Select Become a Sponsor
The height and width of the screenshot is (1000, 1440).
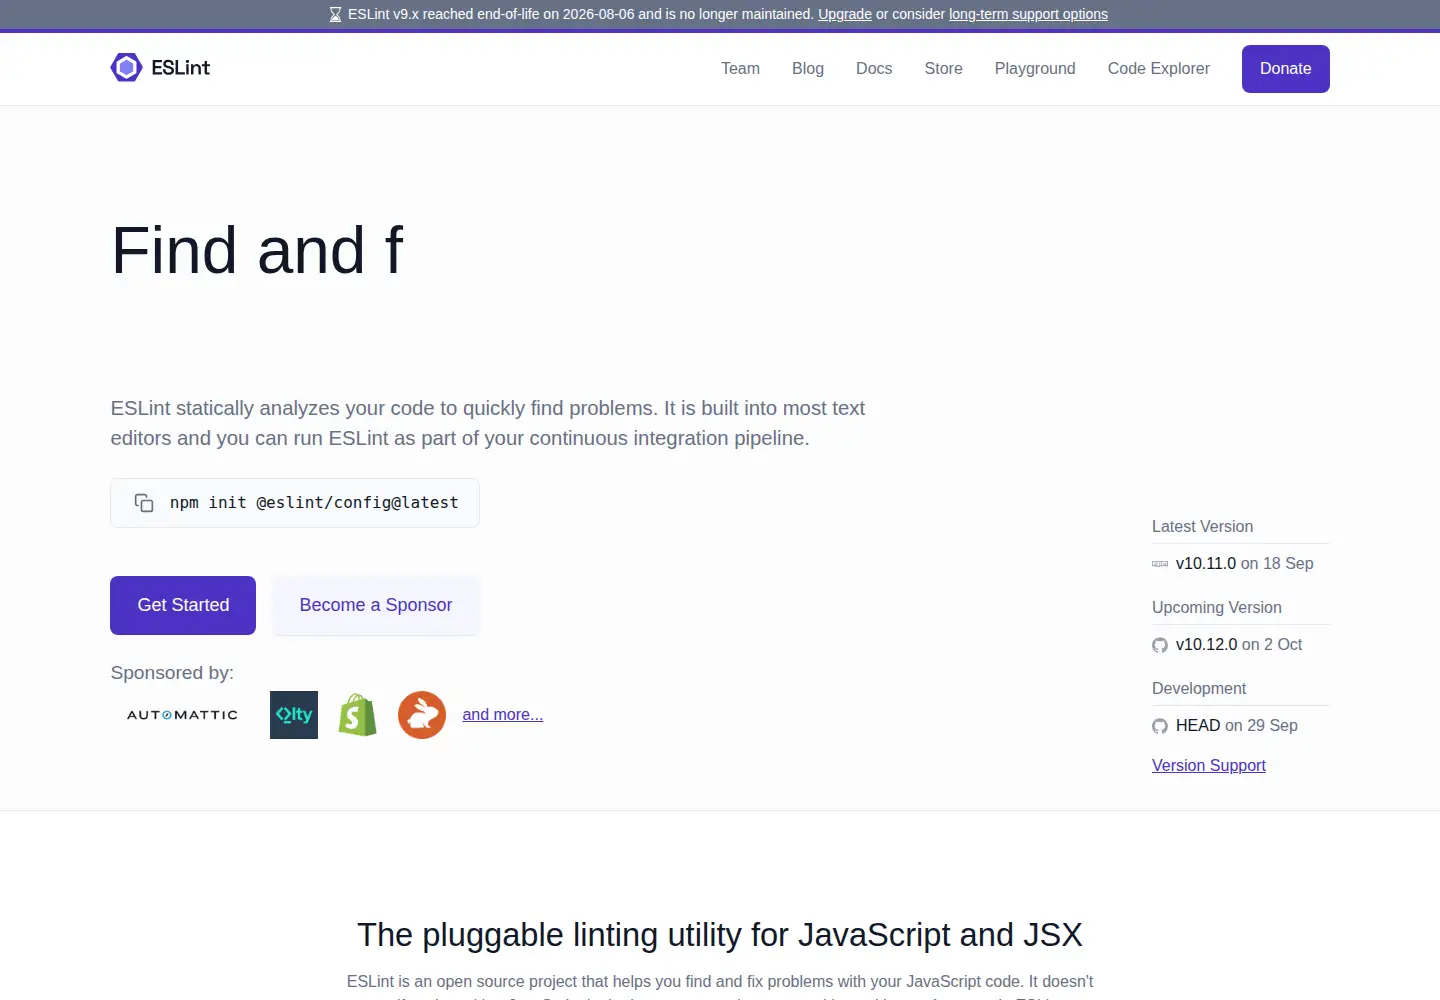click(376, 605)
